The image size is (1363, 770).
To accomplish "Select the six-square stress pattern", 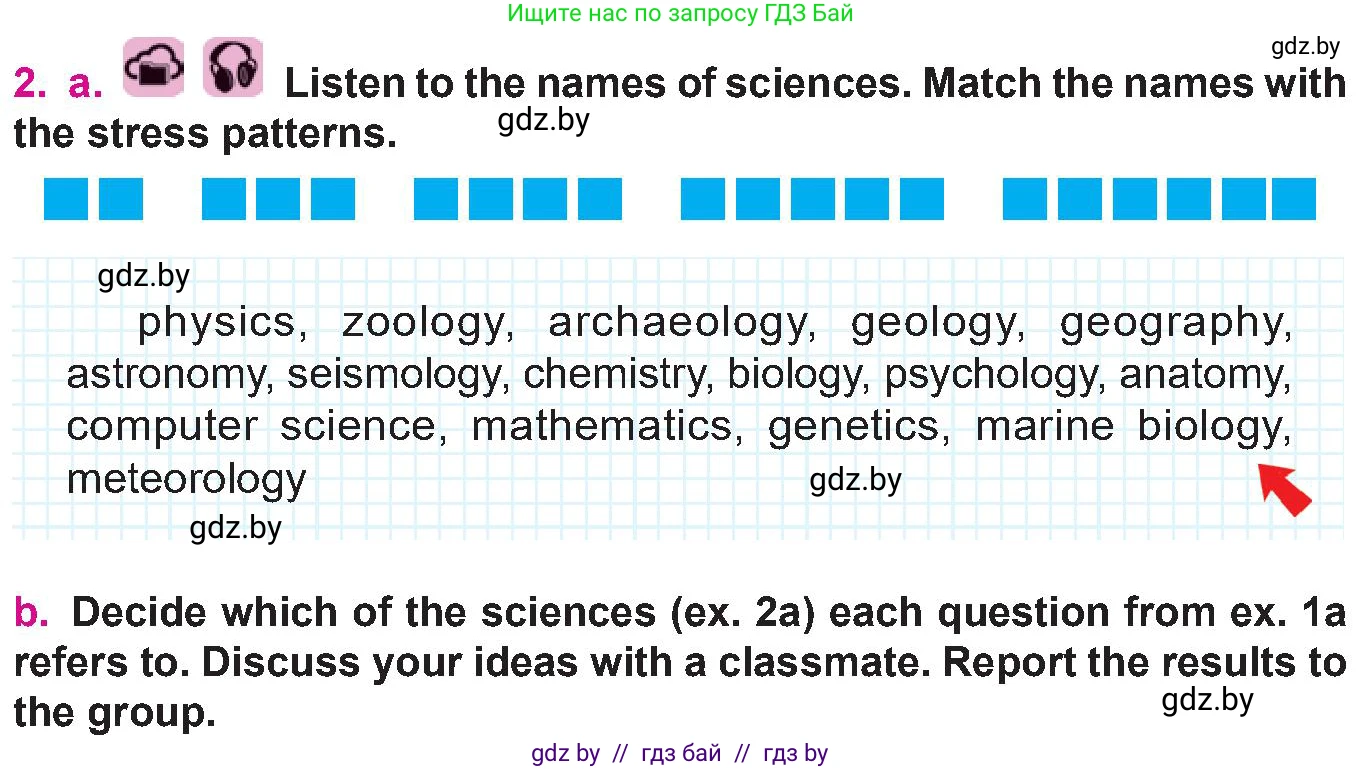I will (x=1159, y=199).
